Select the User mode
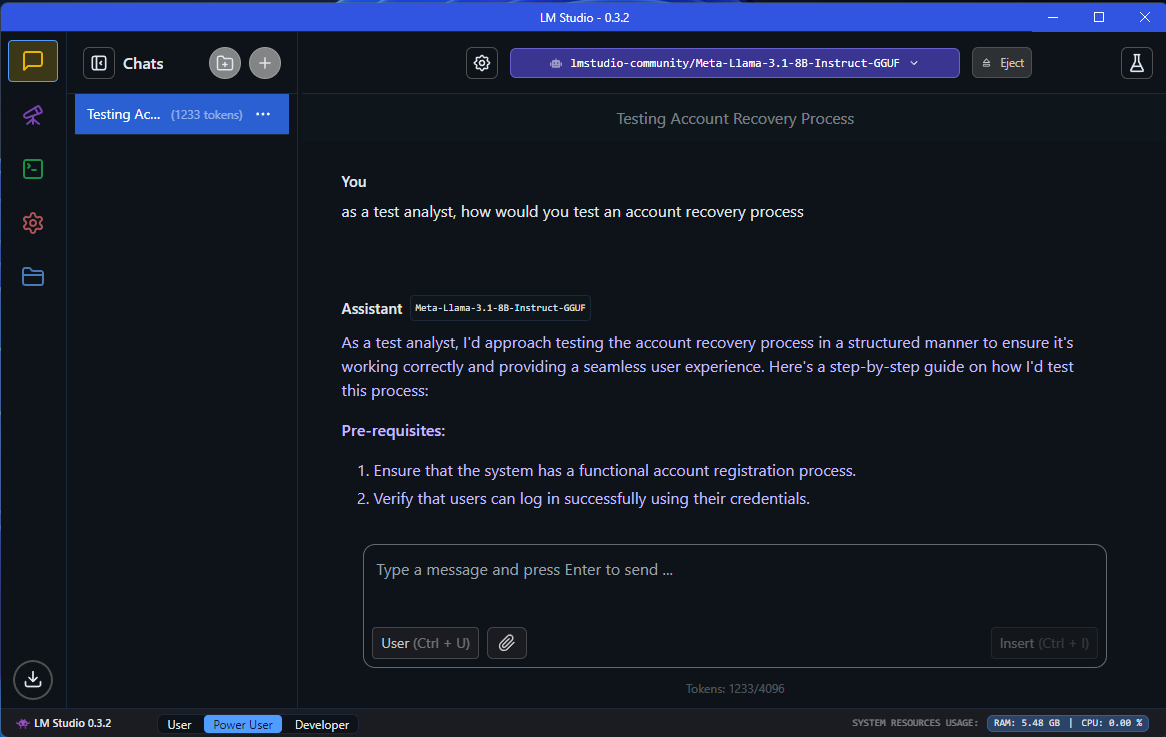 point(179,724)
